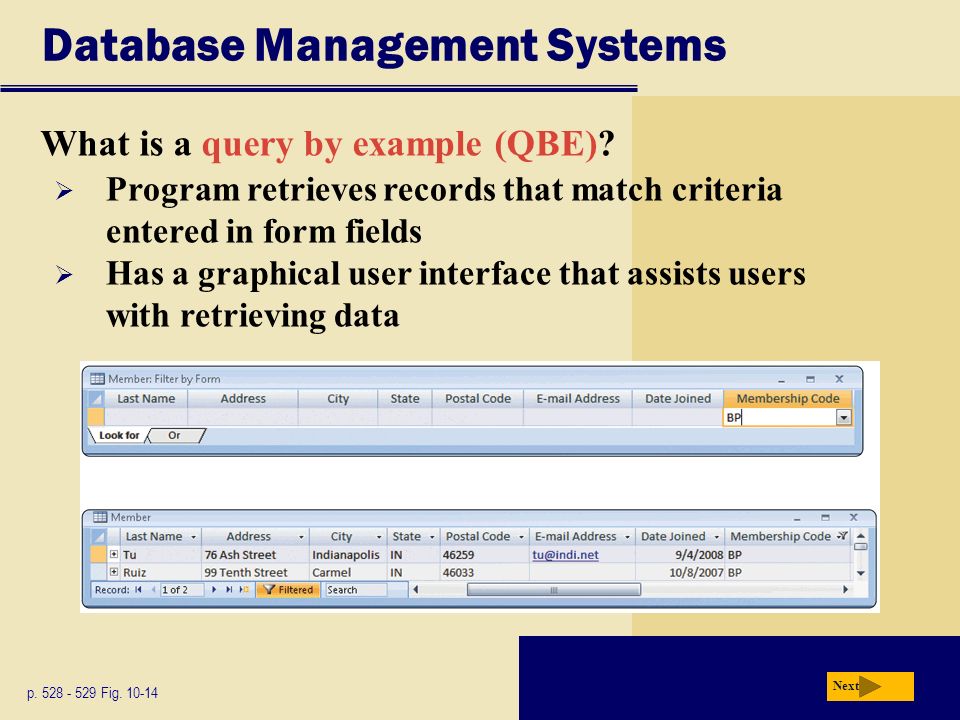The height and width of the screenshot is (720, 960).
Task: Click the date 9/4/2008 cell
Action: pos(680,555)
